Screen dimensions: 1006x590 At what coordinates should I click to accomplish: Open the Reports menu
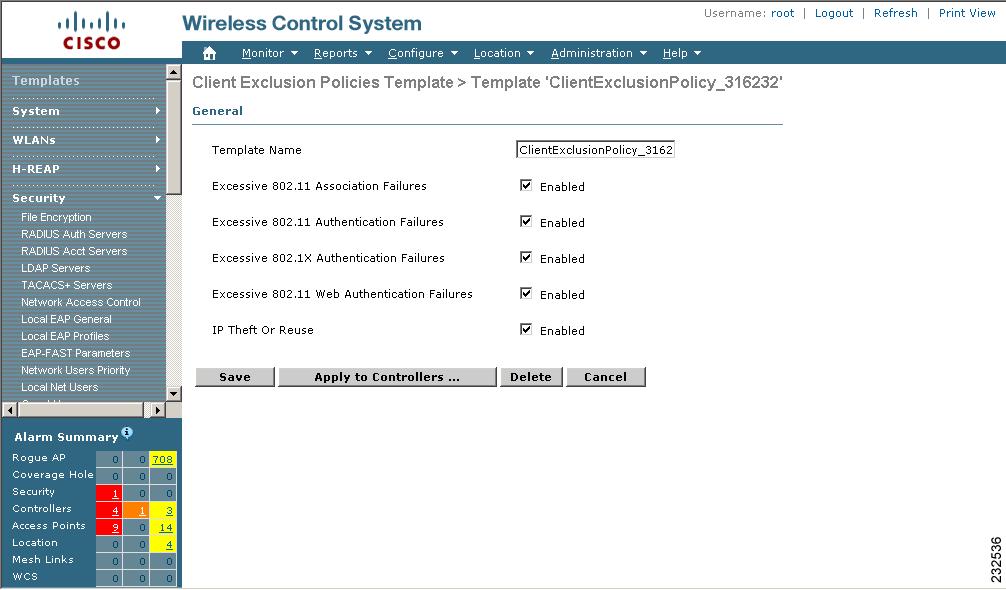(343, 53)
